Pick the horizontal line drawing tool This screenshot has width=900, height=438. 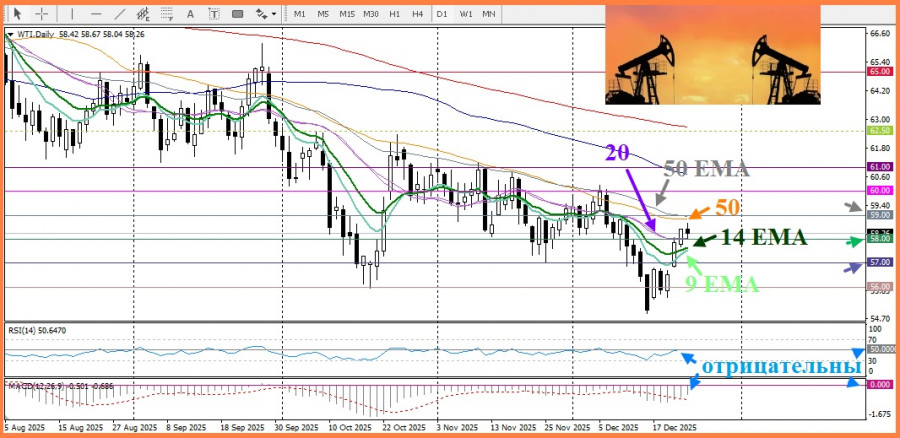(95, 14)
